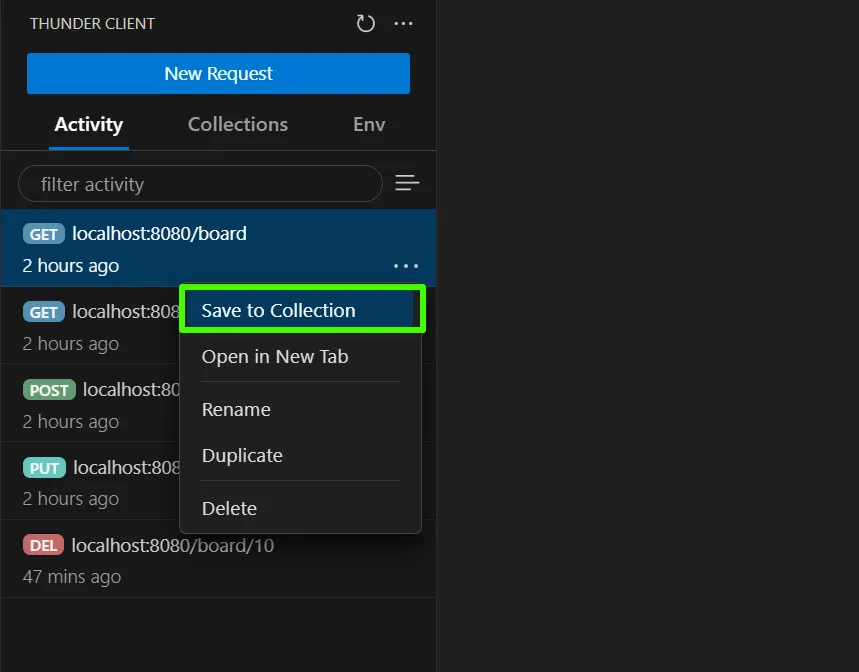The height and width of the screenshot is (672, 859).
Task: Refresh the Thunder Client panel
Action: 365,24
